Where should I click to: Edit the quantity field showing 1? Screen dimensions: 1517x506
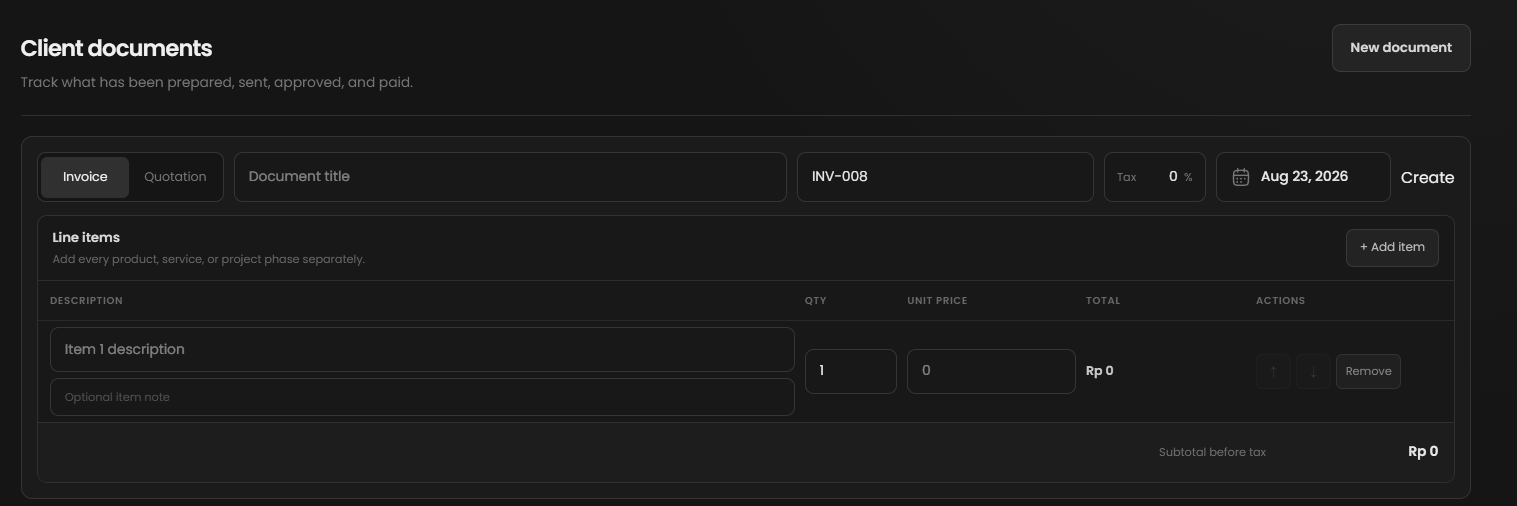click(851, 371)
